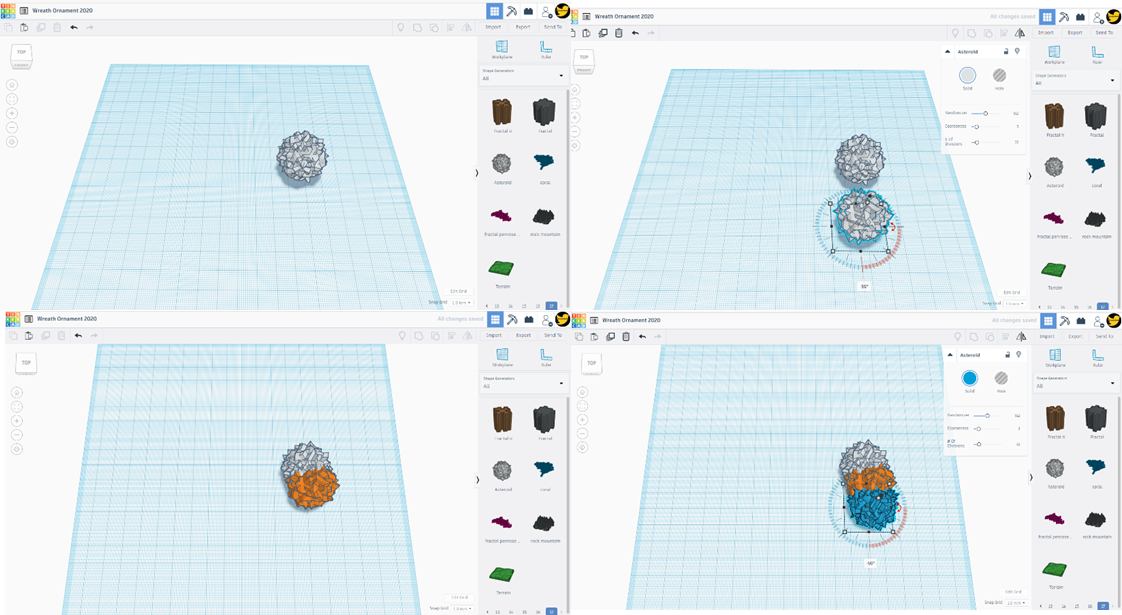The image size is (1122, 615).
Task: Click Export button in bottom-right screenshot
Action: point(1076,336)
